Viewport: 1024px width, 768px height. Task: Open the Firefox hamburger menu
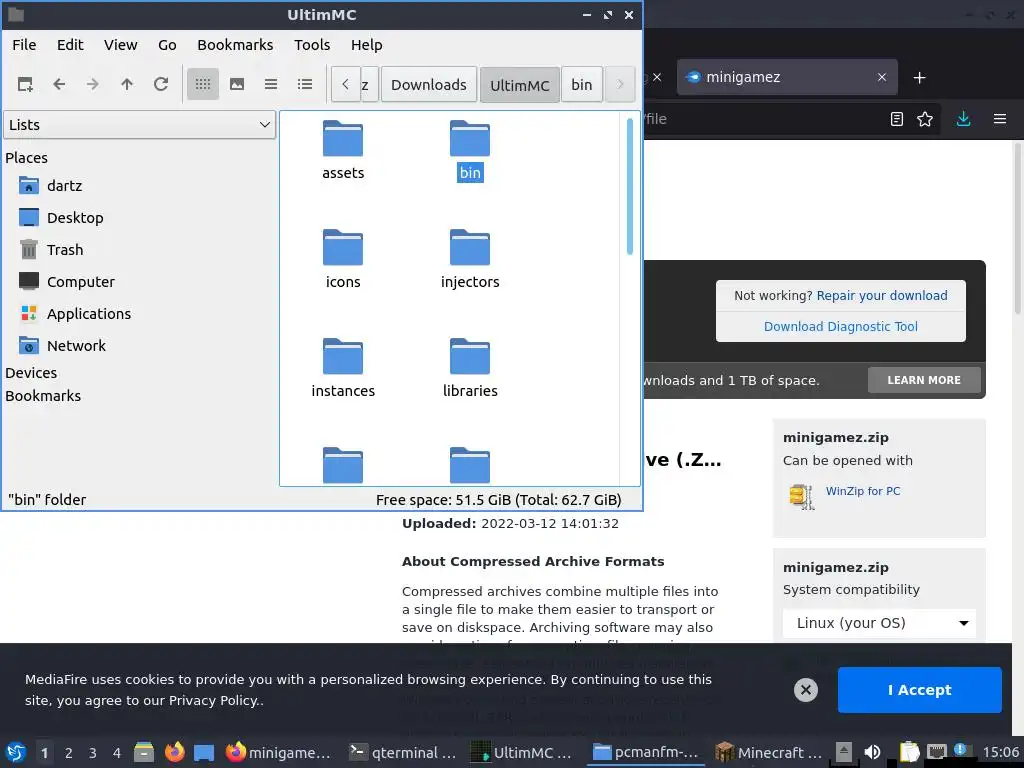click(x=1000, y=119)
